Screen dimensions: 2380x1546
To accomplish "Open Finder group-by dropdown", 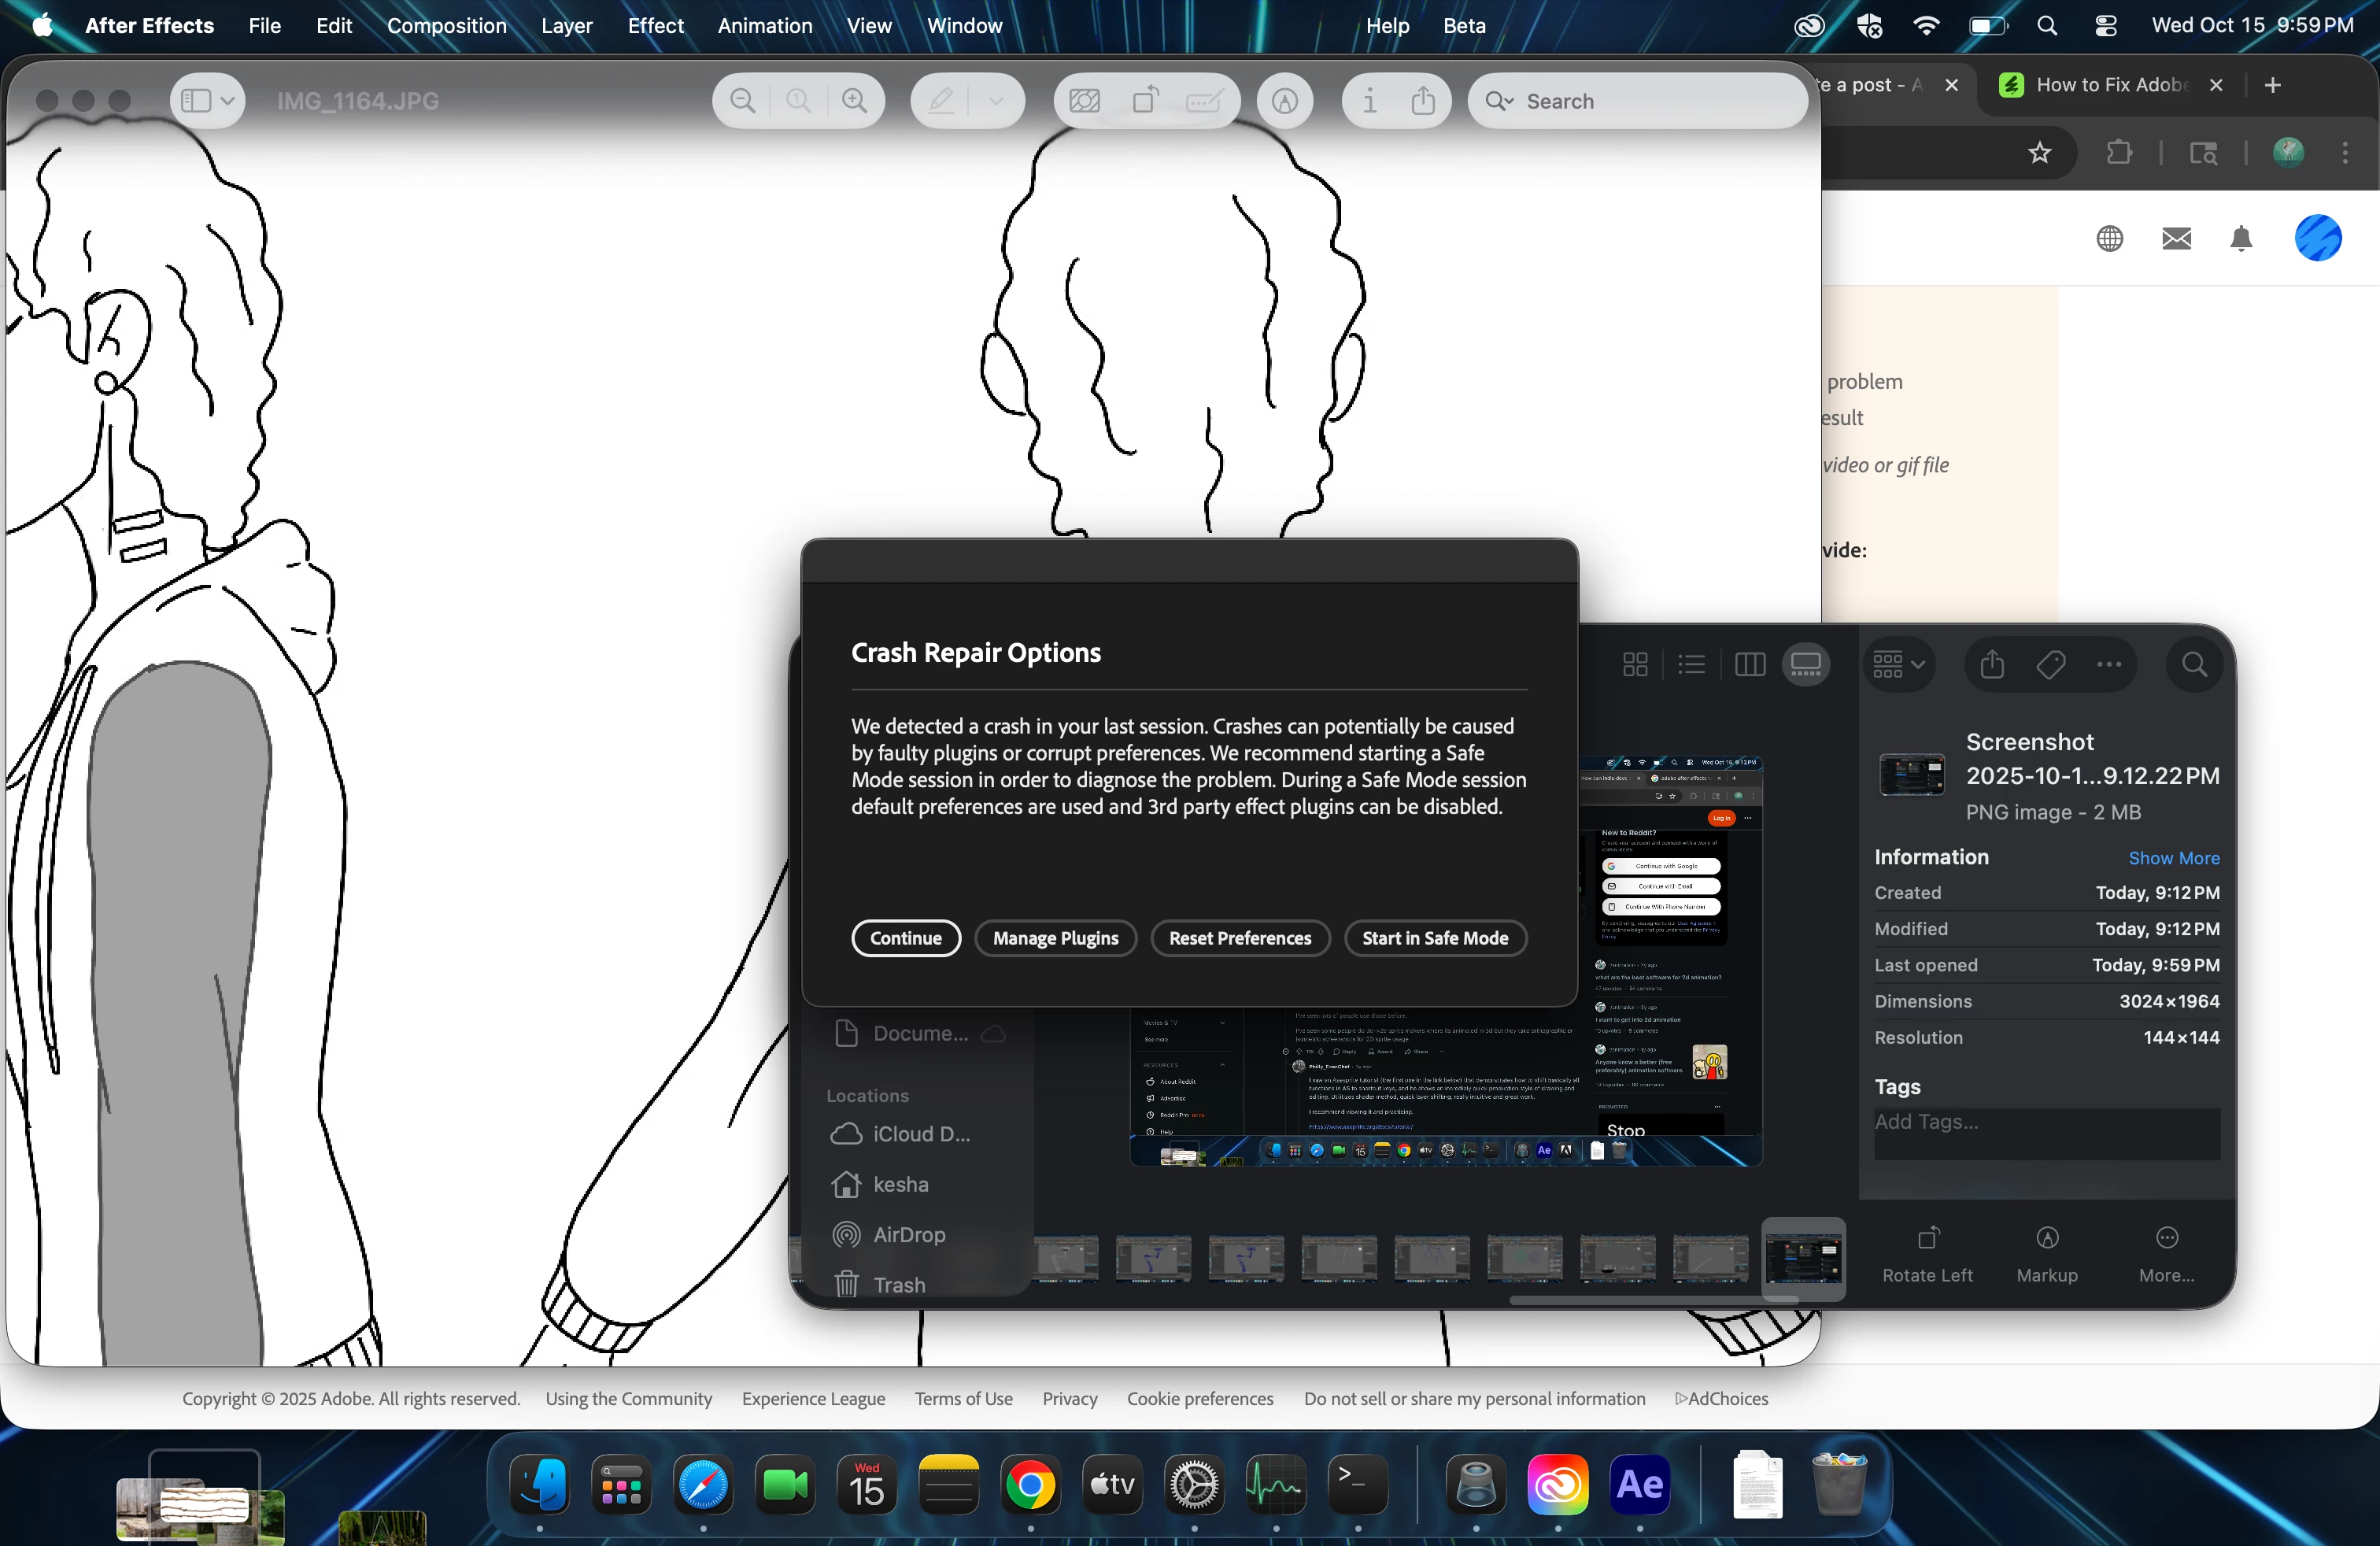I will click(x=1898, y=665).
